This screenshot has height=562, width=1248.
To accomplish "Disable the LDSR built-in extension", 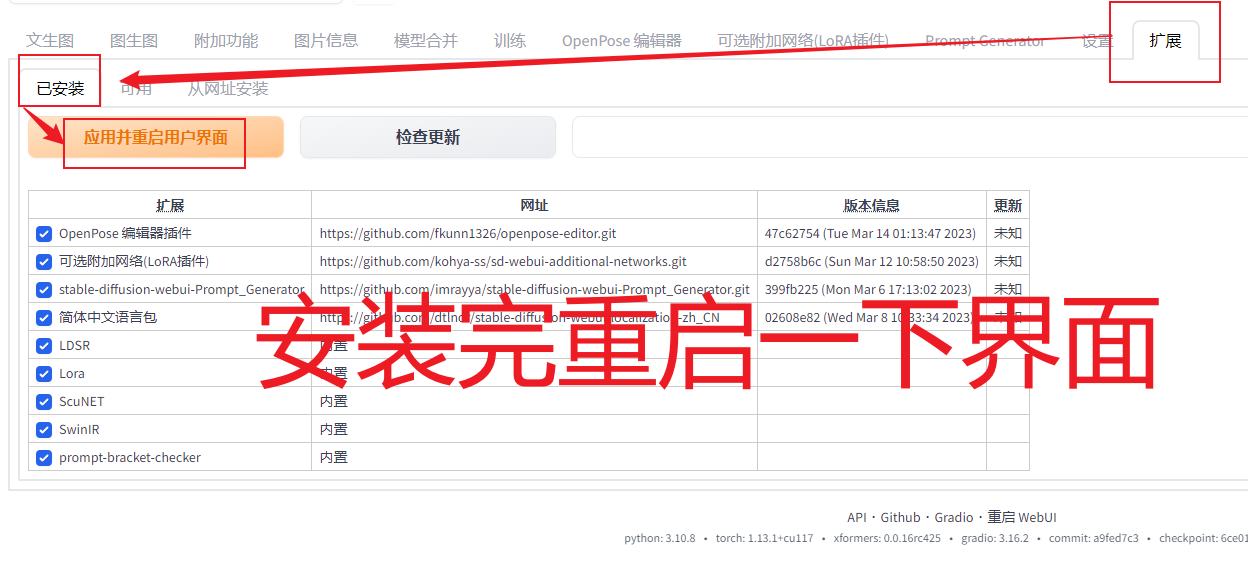I will point(44,346).
